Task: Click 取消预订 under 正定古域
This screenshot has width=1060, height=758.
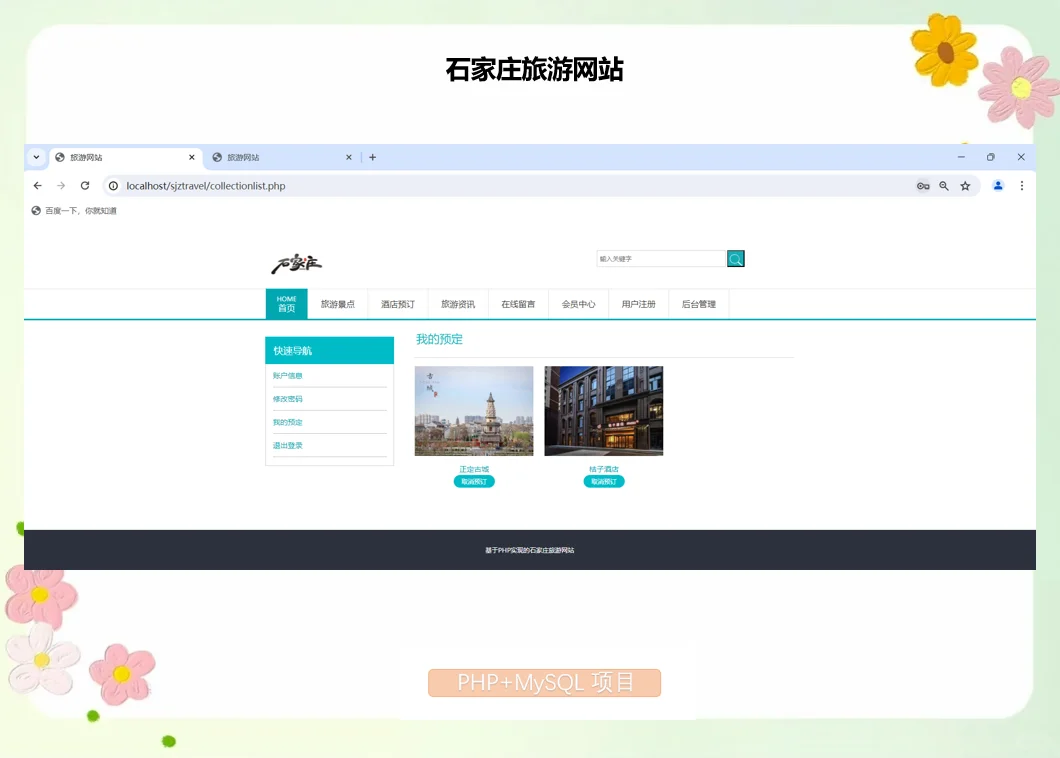Action: [474, 481]
